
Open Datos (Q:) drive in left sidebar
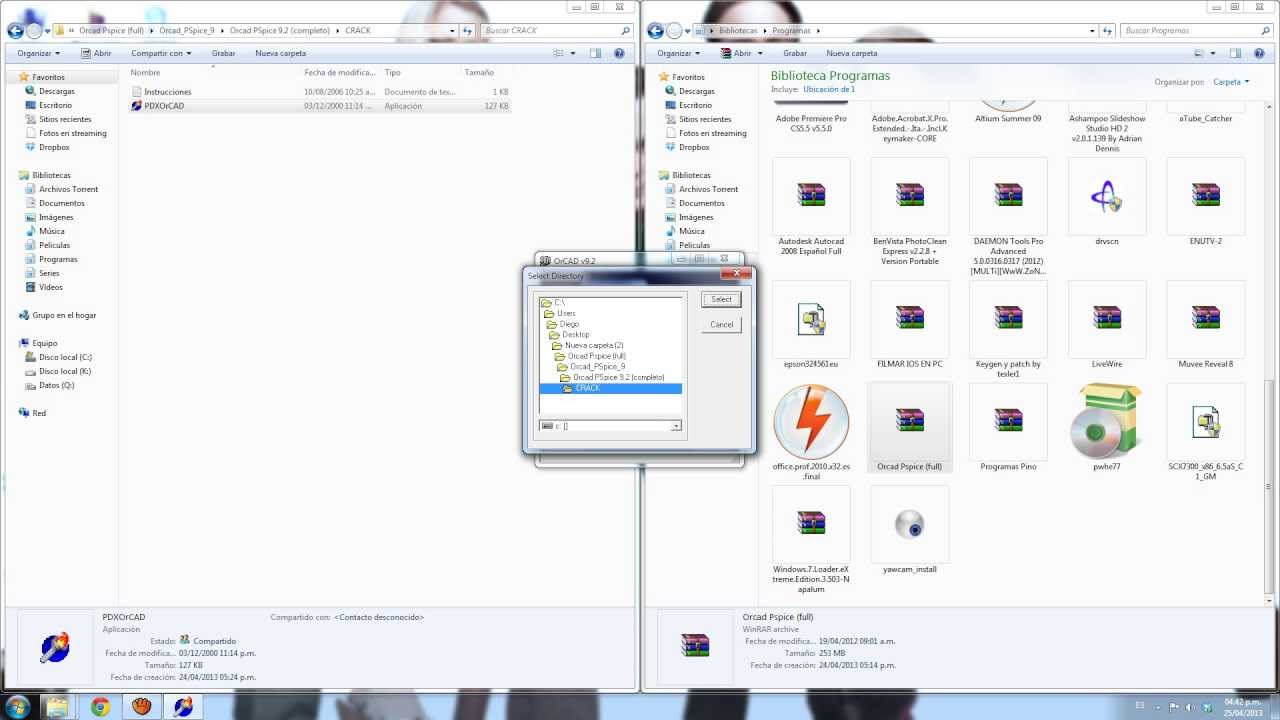pos(56,385)
